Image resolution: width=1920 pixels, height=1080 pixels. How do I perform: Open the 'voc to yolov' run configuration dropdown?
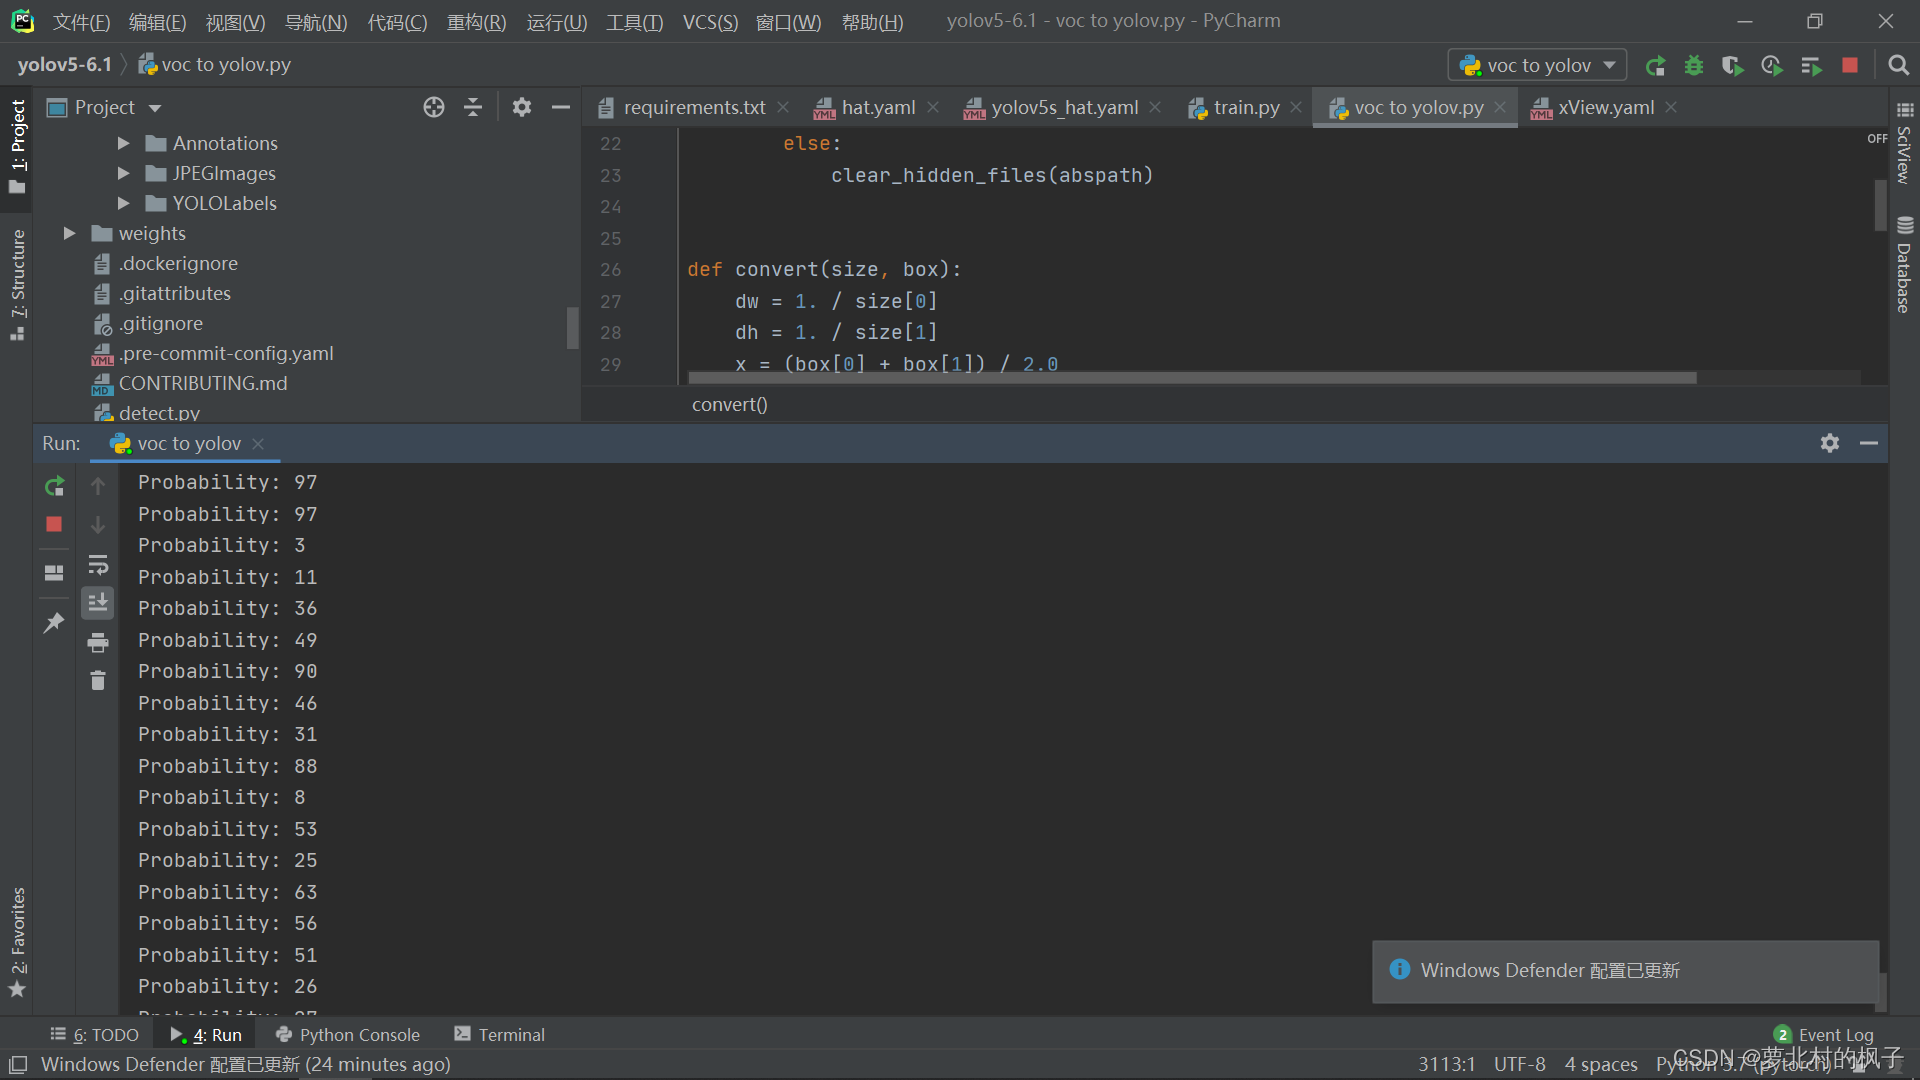tap(1536, 66)
